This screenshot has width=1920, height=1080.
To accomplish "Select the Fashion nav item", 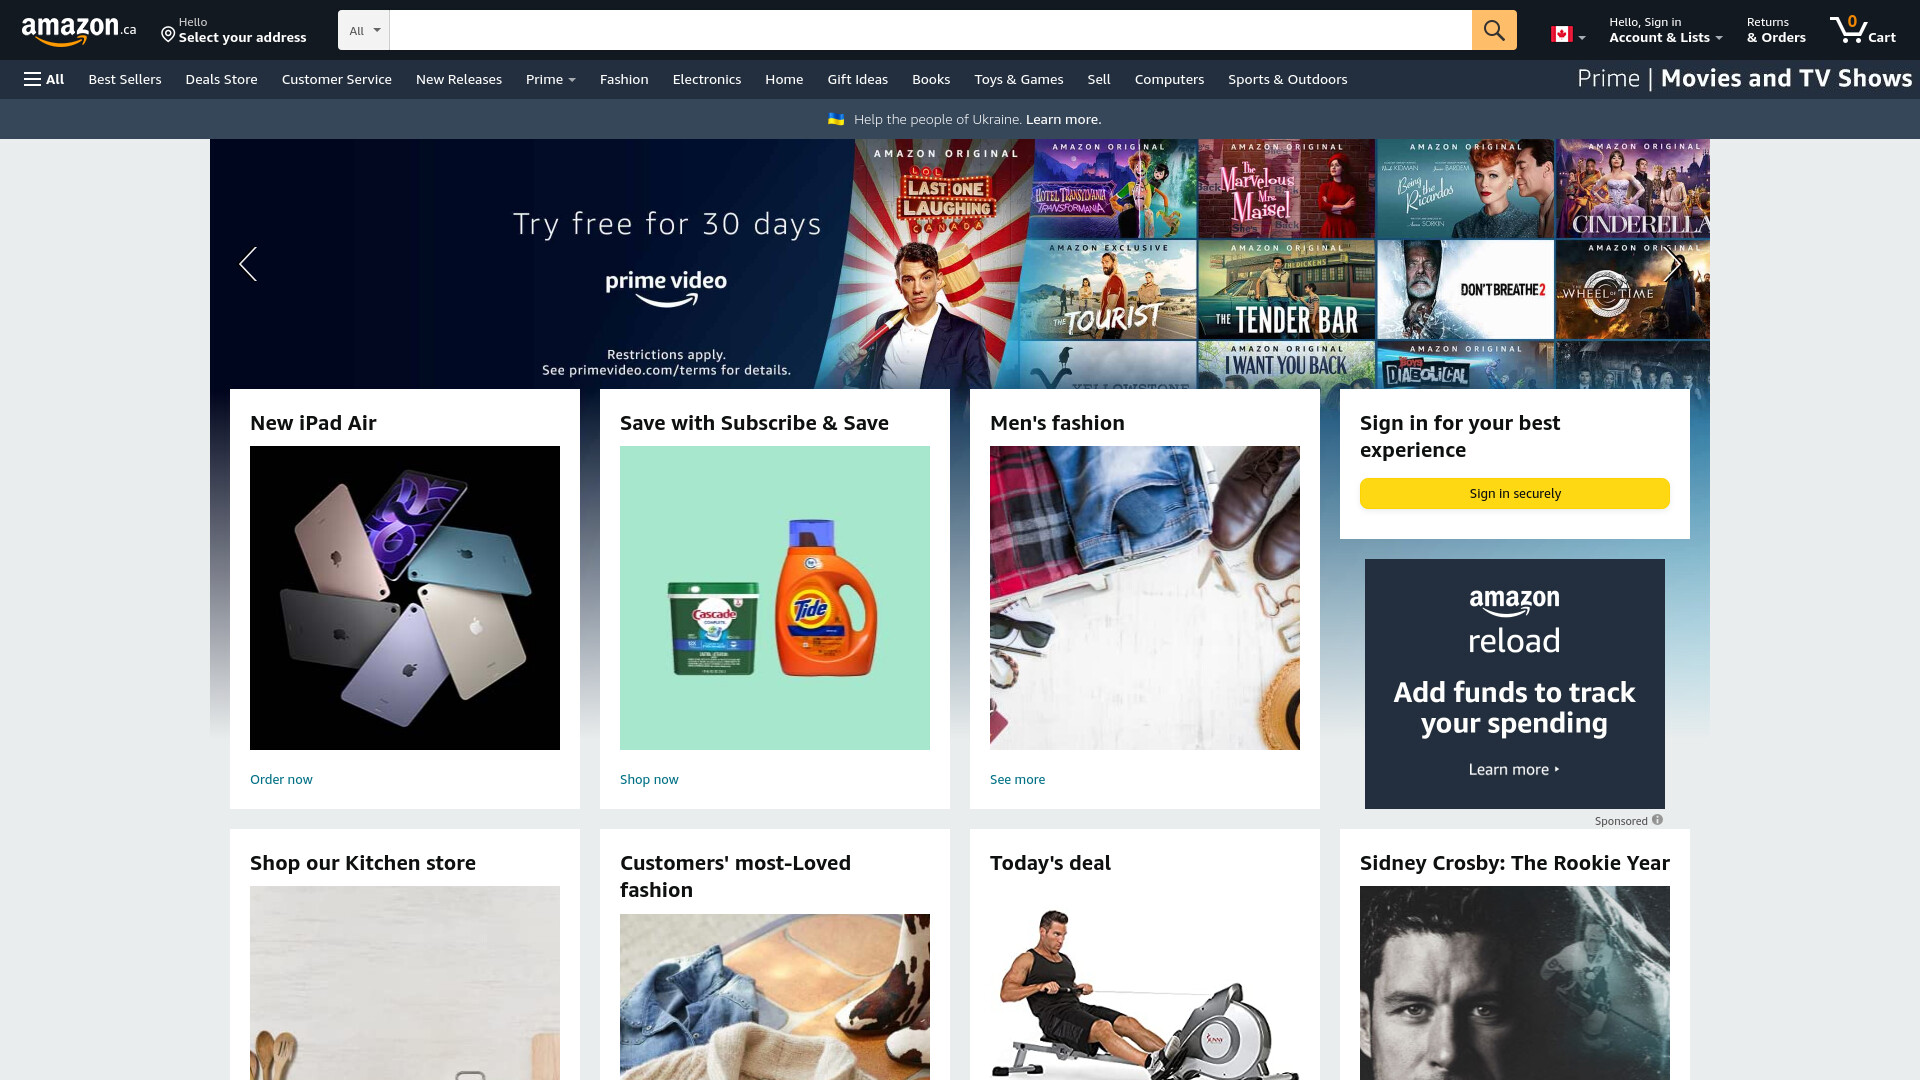I will point(624,79).
